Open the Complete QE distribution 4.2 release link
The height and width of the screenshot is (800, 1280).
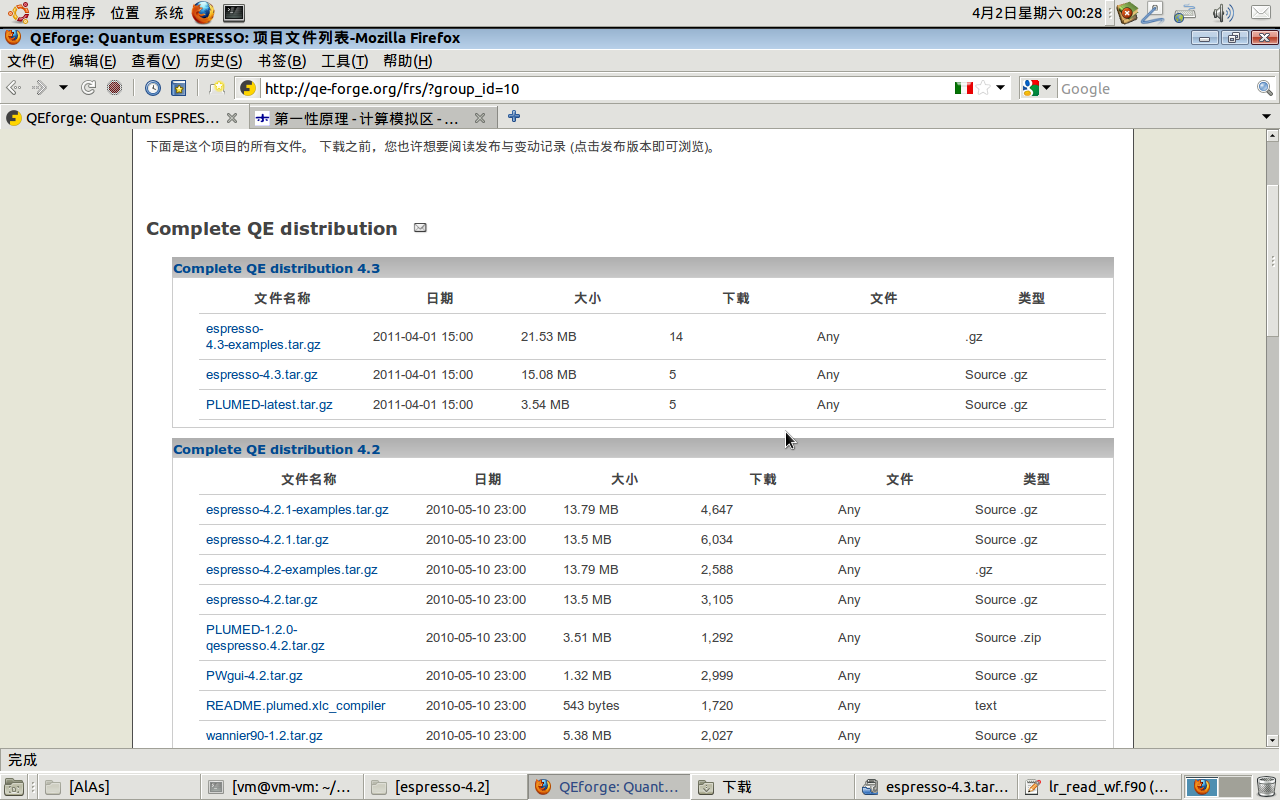coord(276,449)
